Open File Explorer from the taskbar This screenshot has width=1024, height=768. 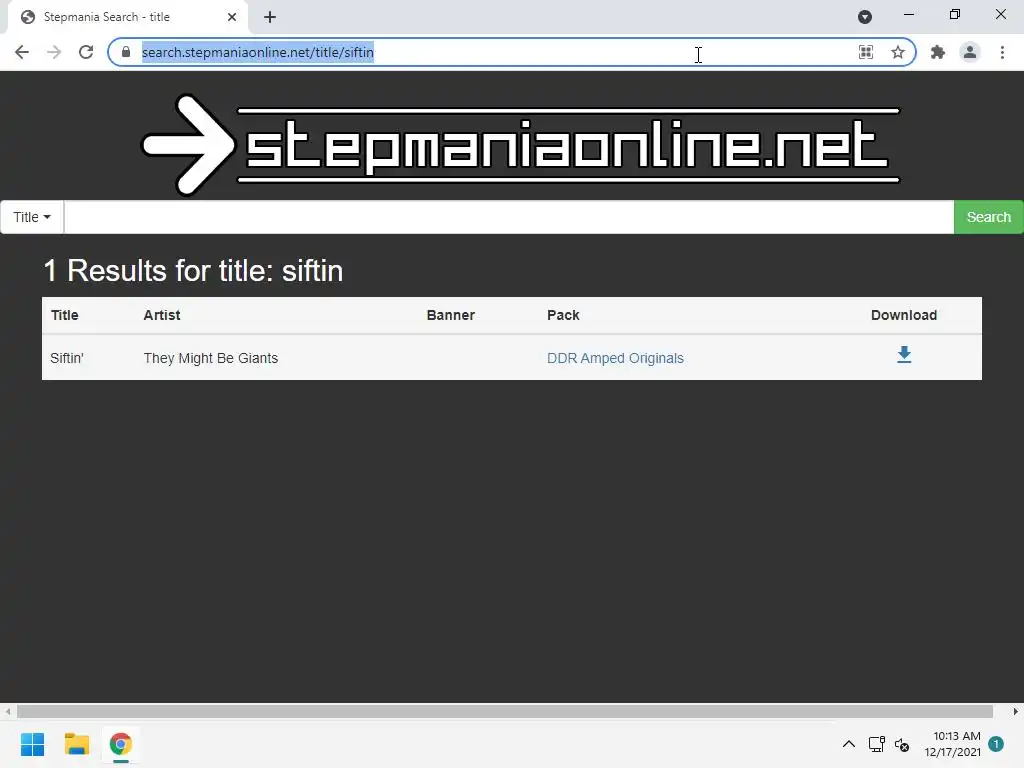pos(76,744)
